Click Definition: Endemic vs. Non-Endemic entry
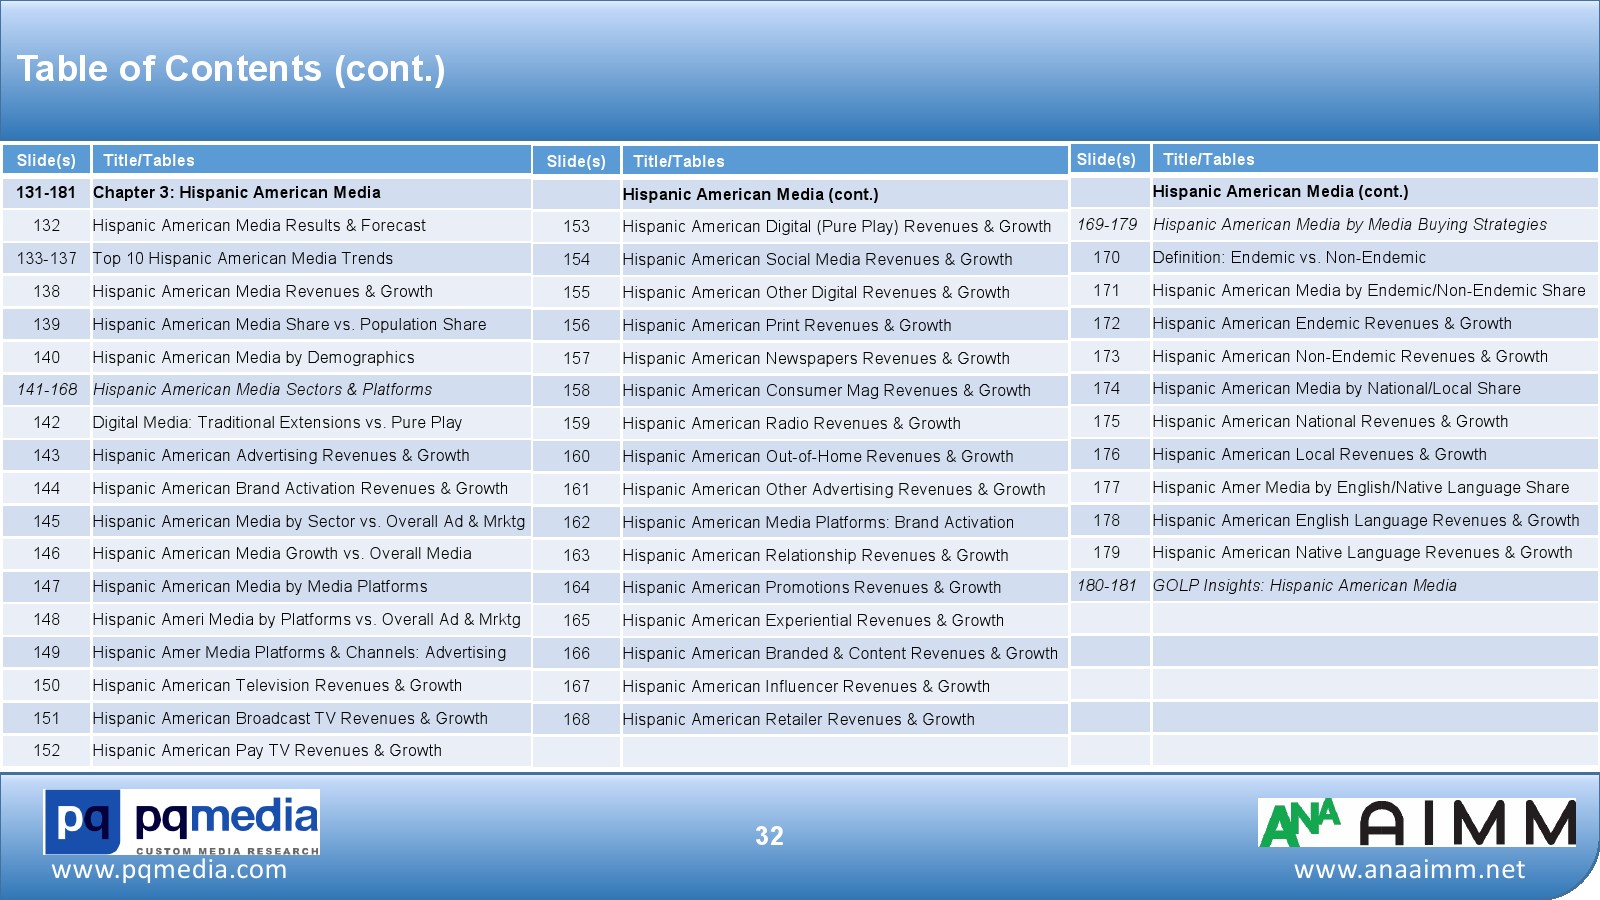The image size is (1600, 900). [x=1289, y=258]
